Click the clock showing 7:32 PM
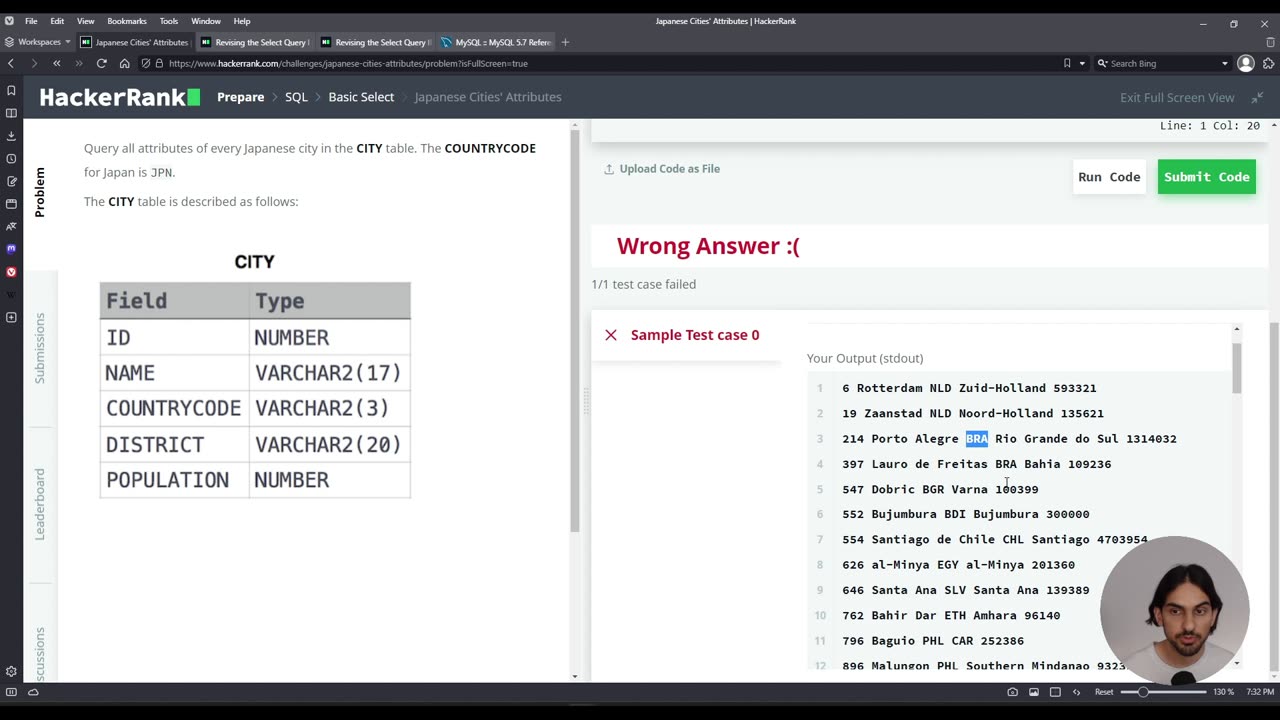Screen dimensions: 1280x720 [x=1261, y=692]
